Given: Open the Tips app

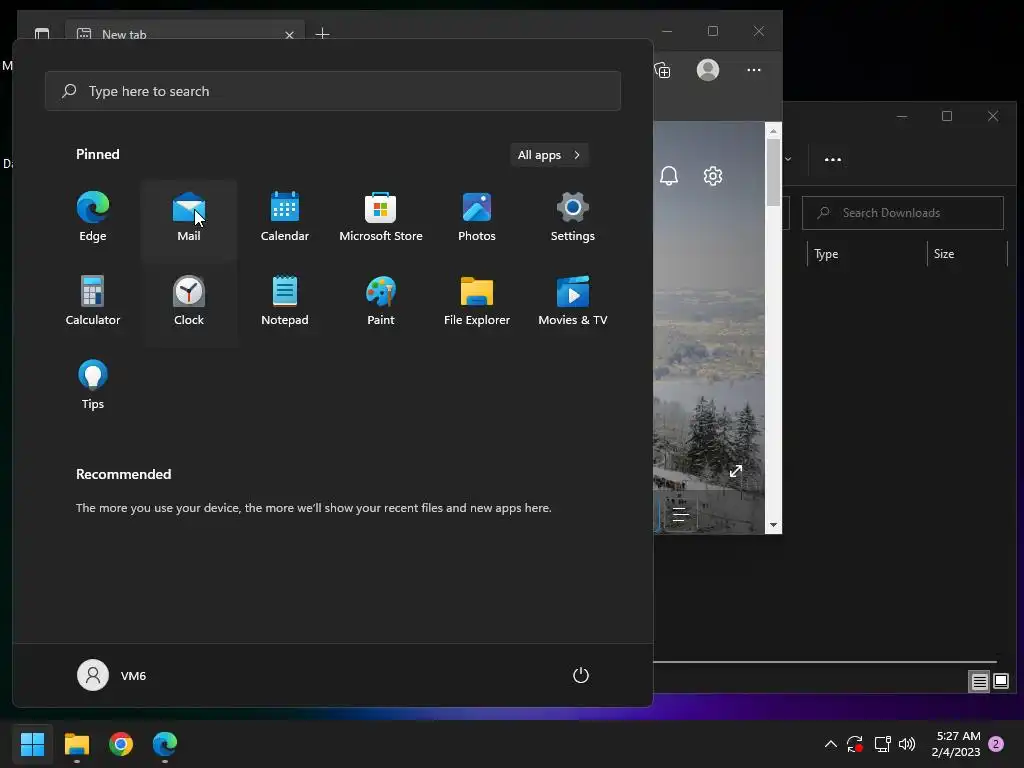Looking at the screenshot, I should (93, 385).
